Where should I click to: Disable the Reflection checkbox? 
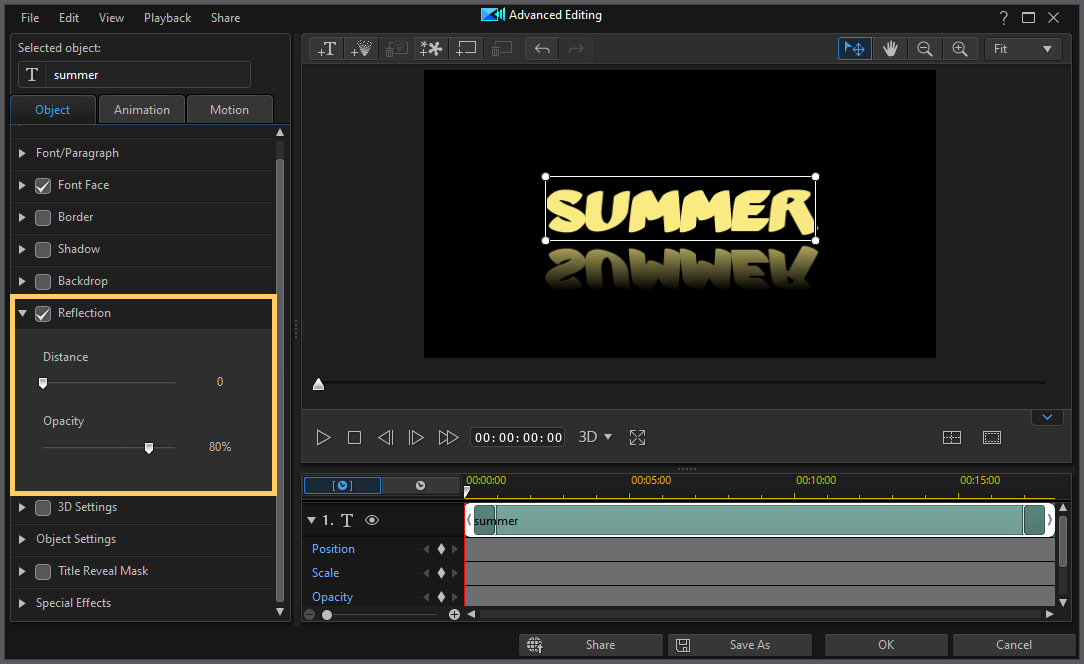click(x=42, y=313)
